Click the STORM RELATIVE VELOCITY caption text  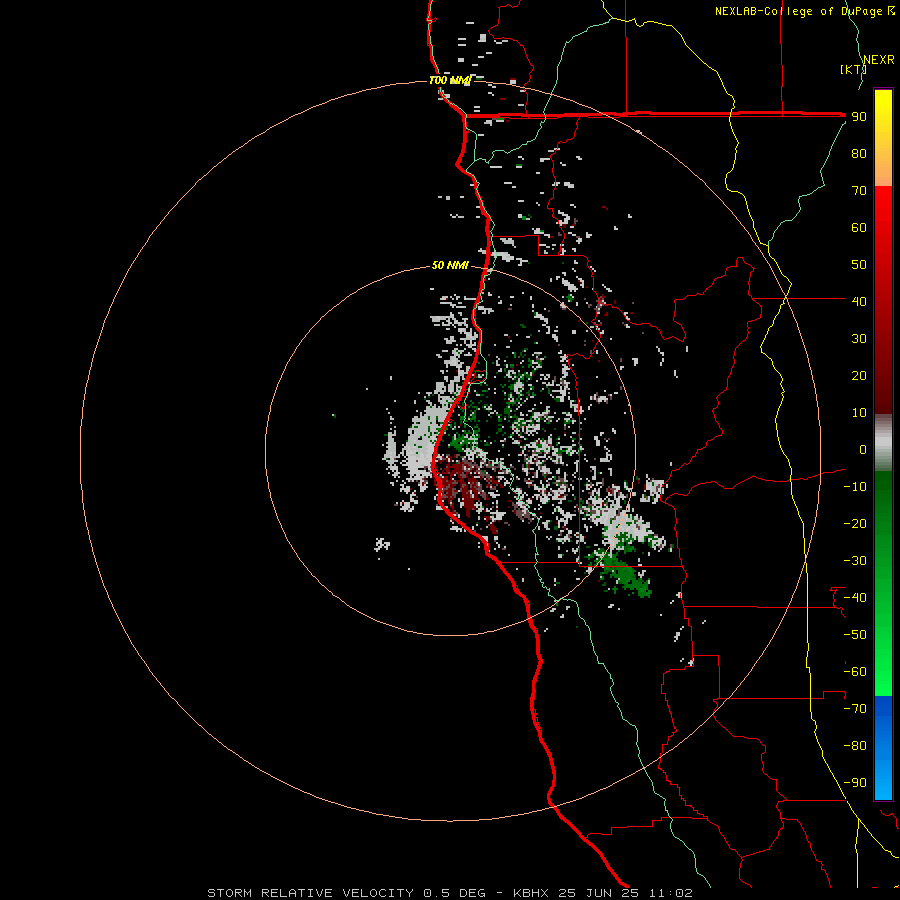point(310,893)
